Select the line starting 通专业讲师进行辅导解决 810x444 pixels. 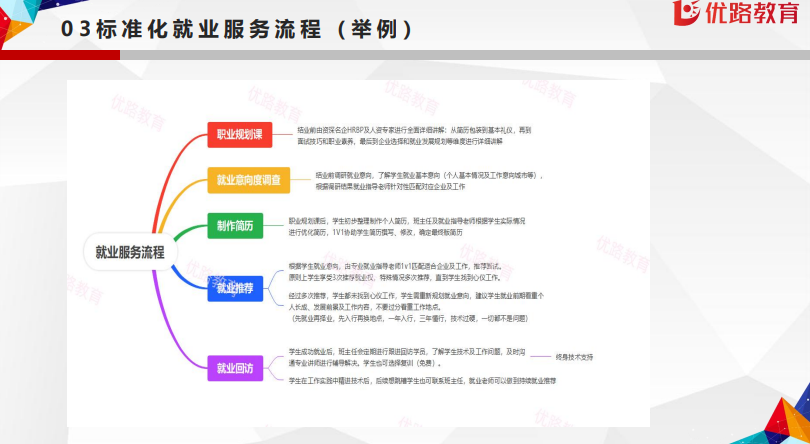365,363
